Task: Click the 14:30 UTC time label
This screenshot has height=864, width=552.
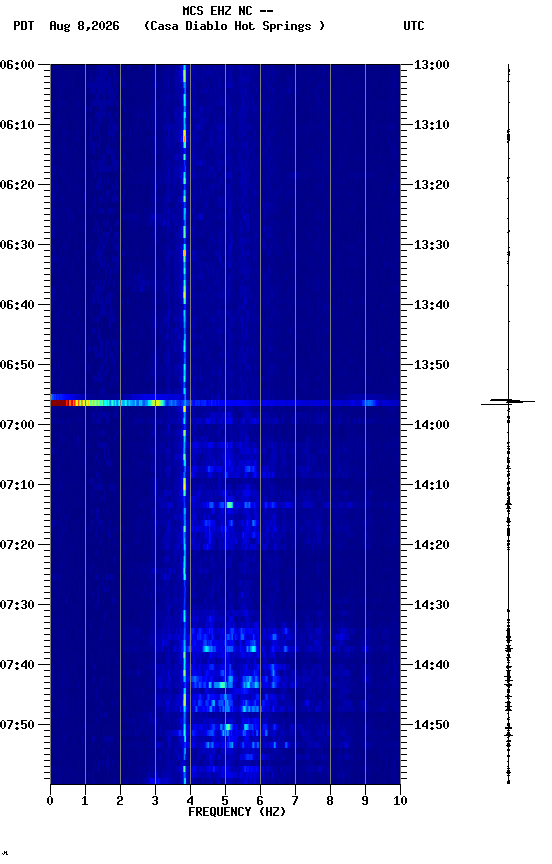Action: click(x=432, y=605)
